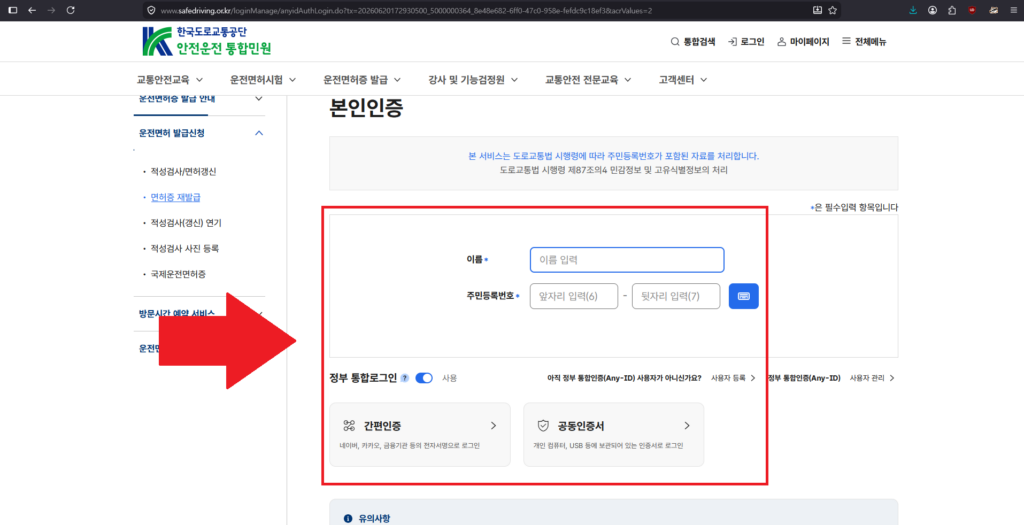Expand the 교통안전교육 menu
1024x525 pixels.
pyautogui.click(x=170, y=80)
